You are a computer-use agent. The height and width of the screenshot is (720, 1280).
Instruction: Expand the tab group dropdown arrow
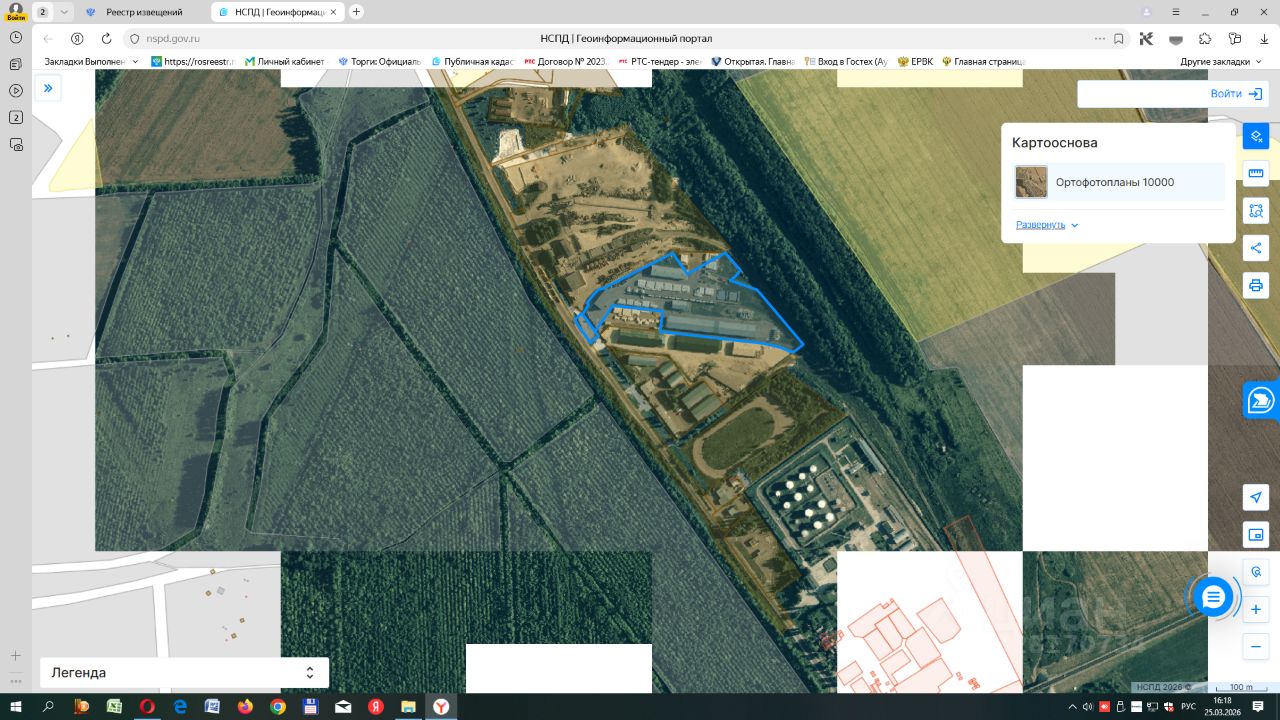coord(65,12)
